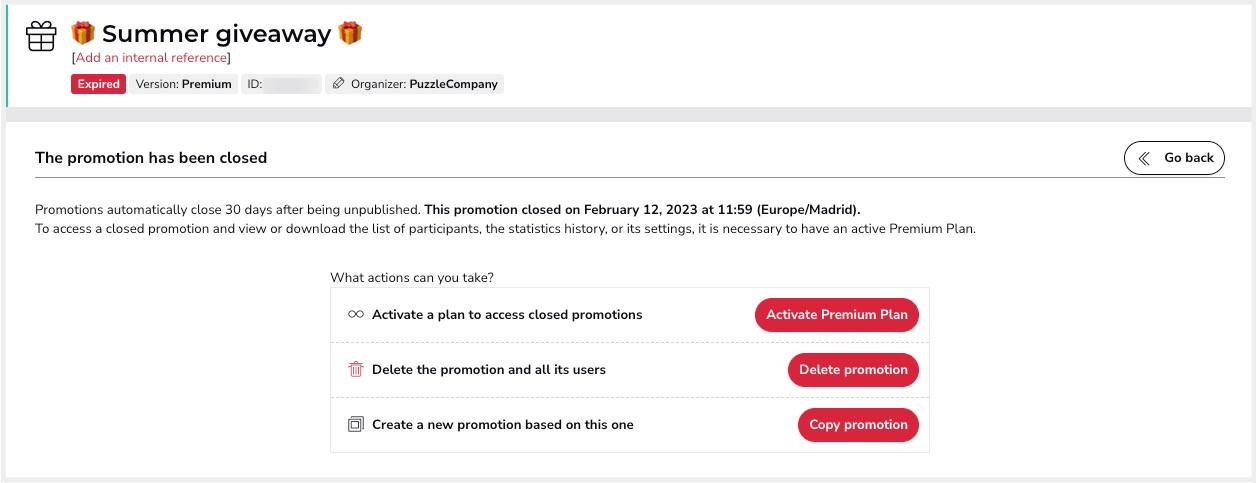
Task: Click the duplicate squares copy icon
Action: (355, 425)
